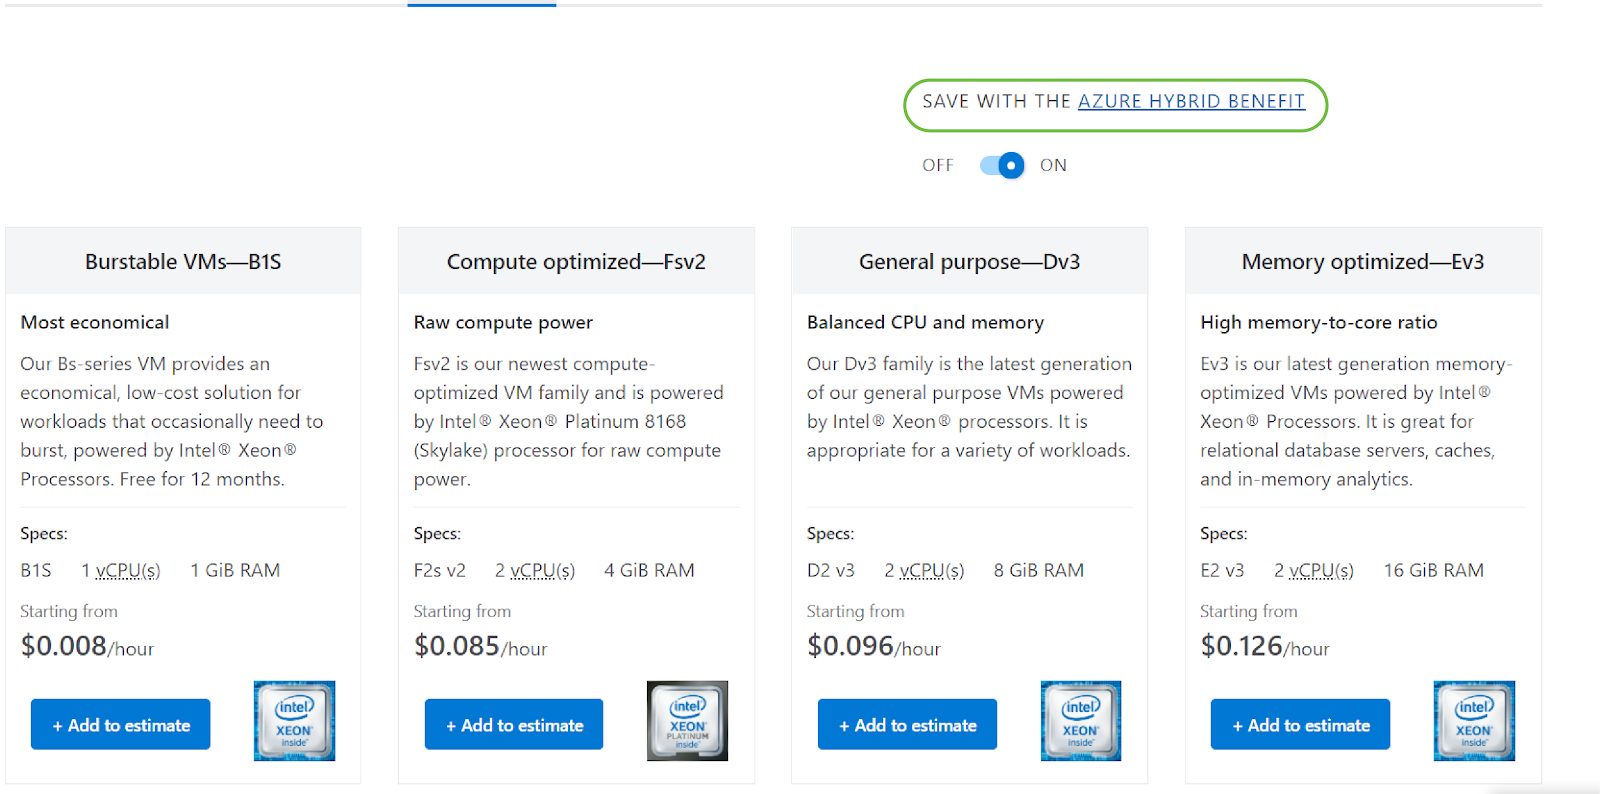This screenshot has height=794, width=1600.
Task: Click Intel Xeon badge in B1S card
Action: (294, 721)
